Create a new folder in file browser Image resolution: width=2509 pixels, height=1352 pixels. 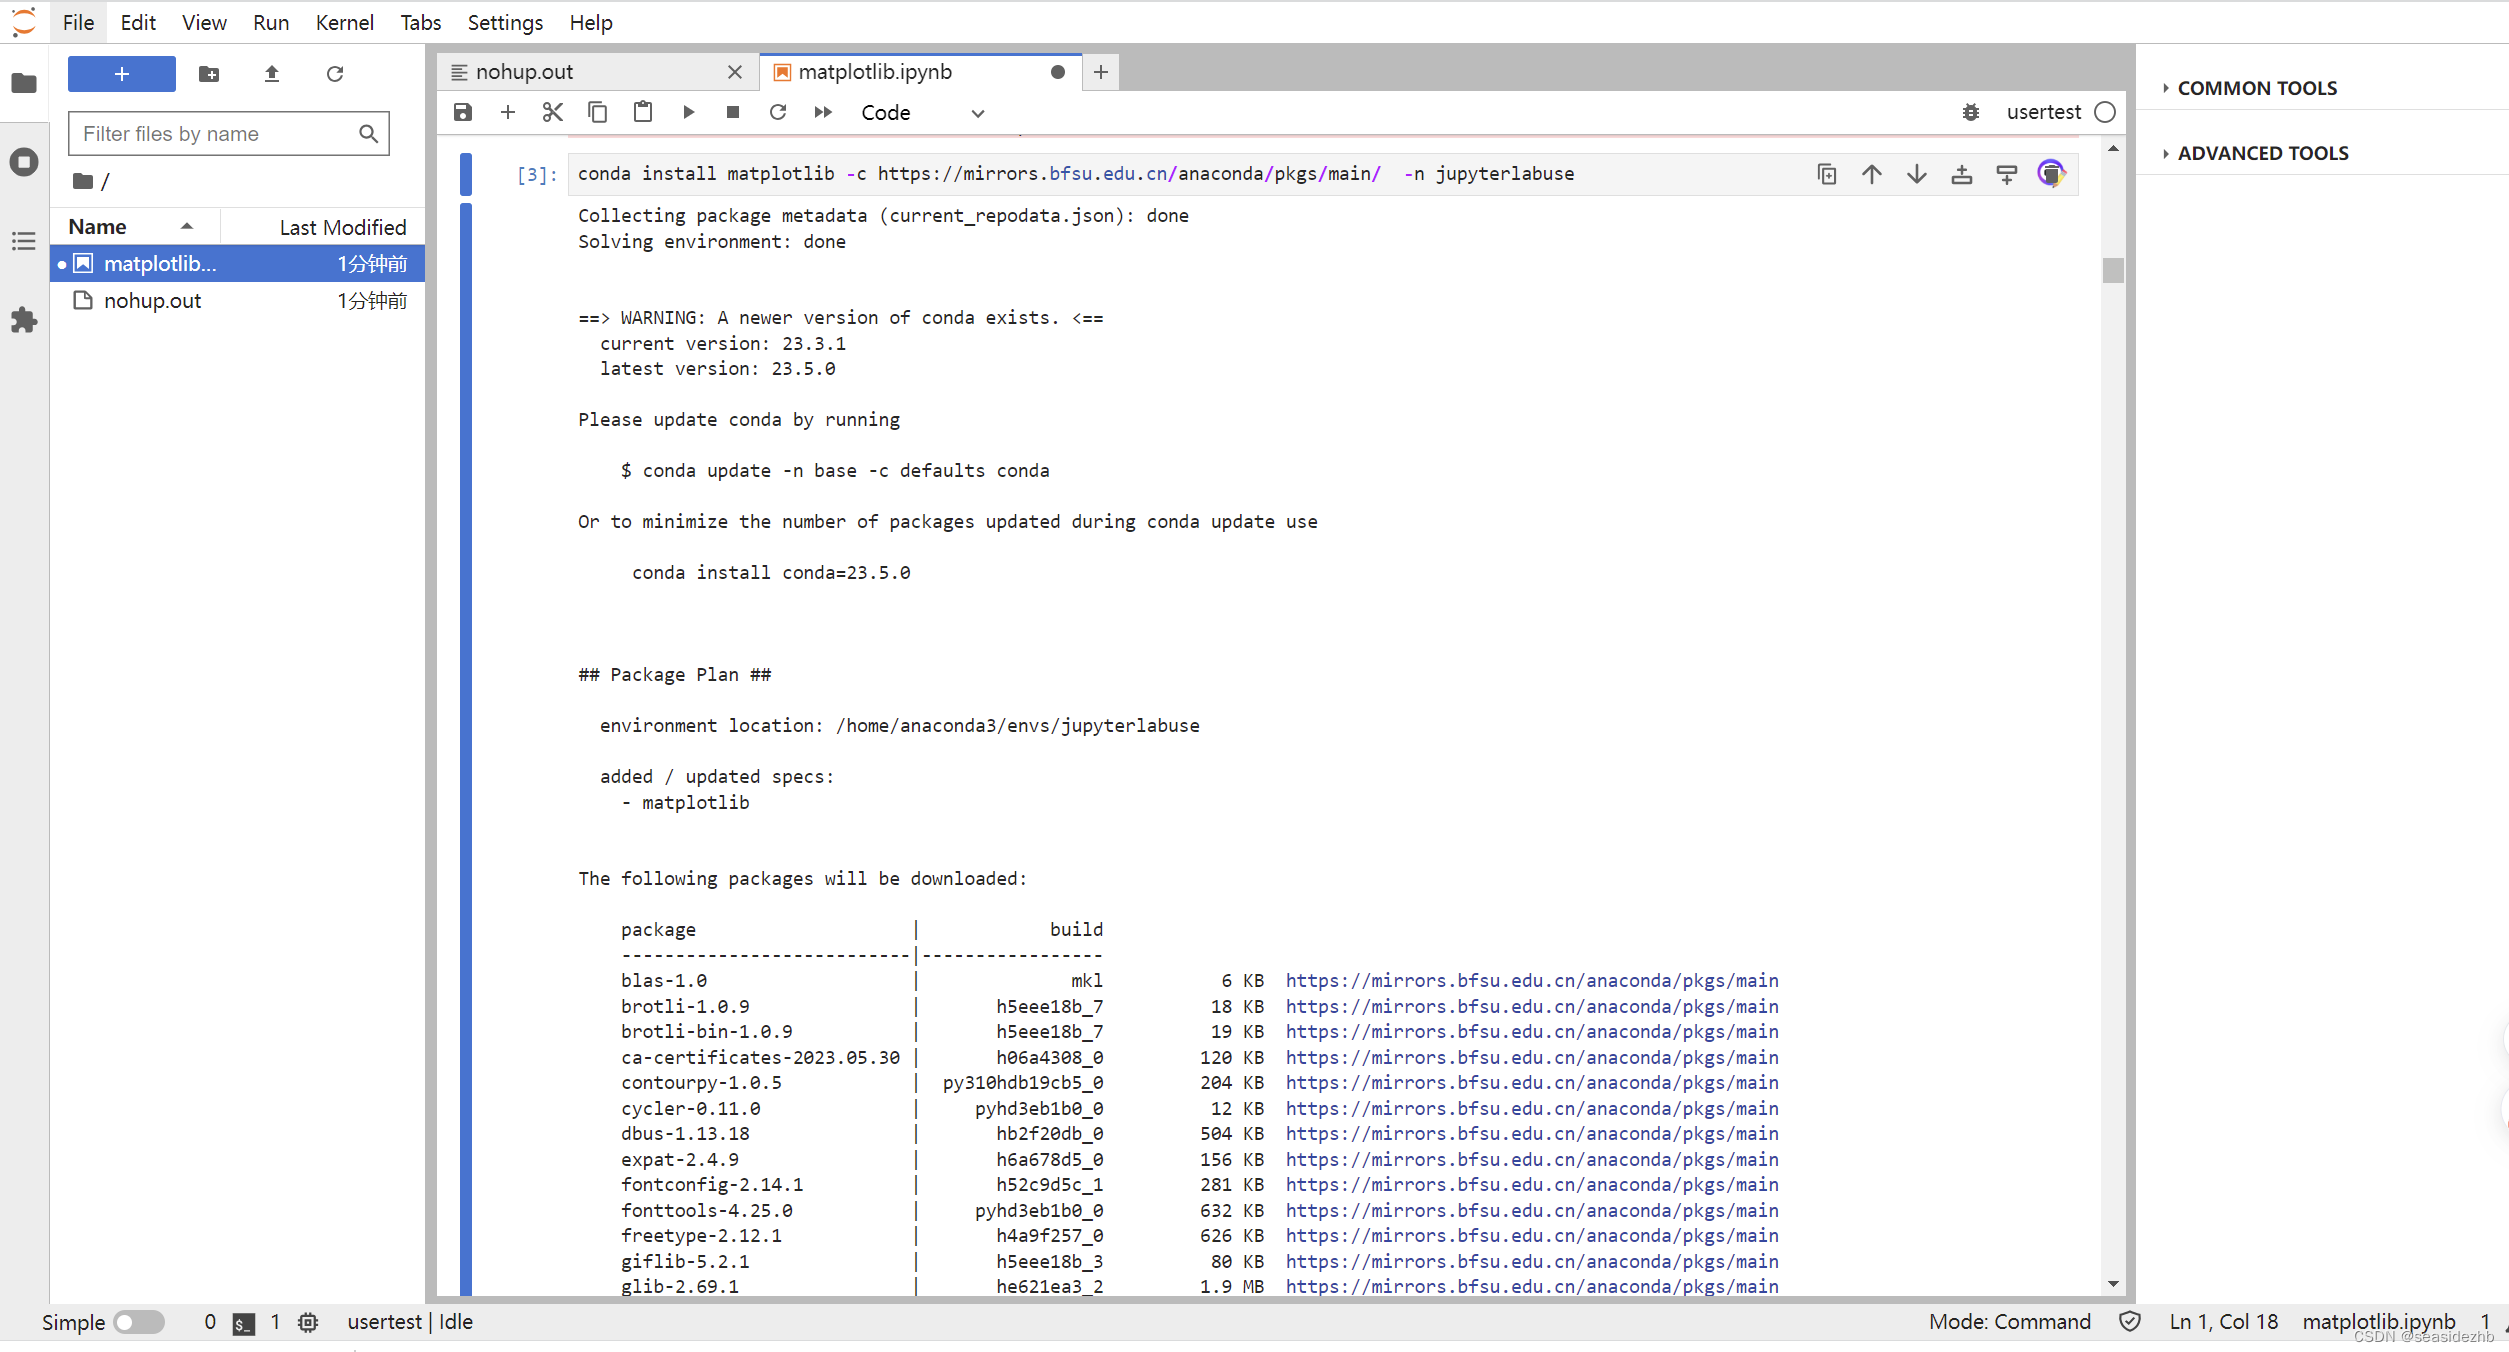pos(209,74)
